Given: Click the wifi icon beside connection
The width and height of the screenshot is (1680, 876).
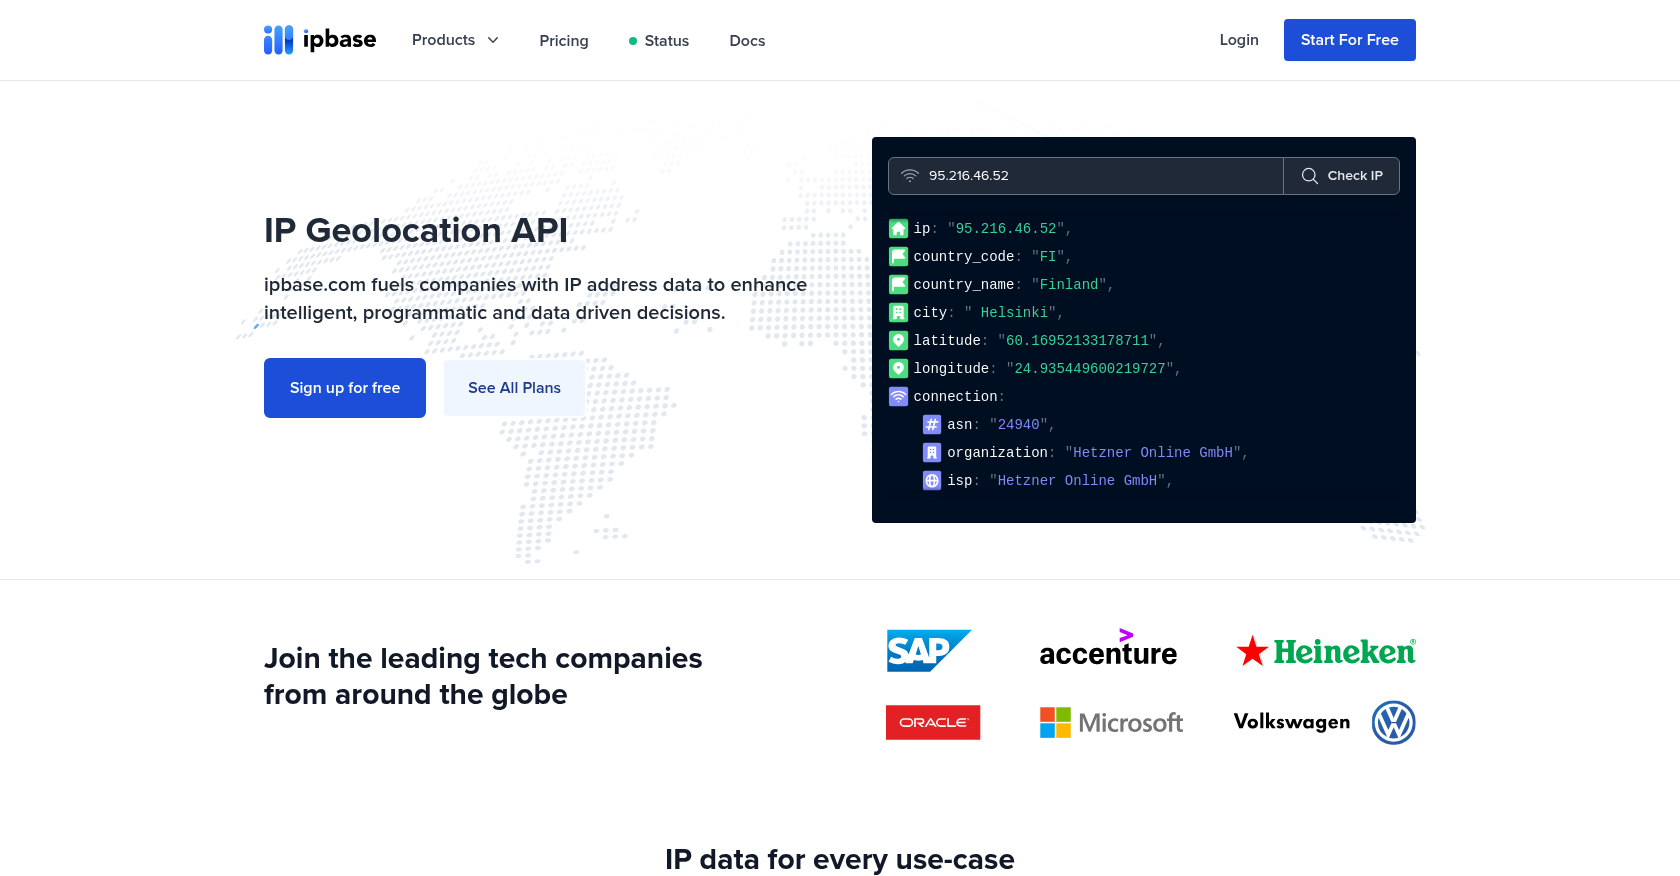Looking at the screenshot, I should (x=899, y=396).
